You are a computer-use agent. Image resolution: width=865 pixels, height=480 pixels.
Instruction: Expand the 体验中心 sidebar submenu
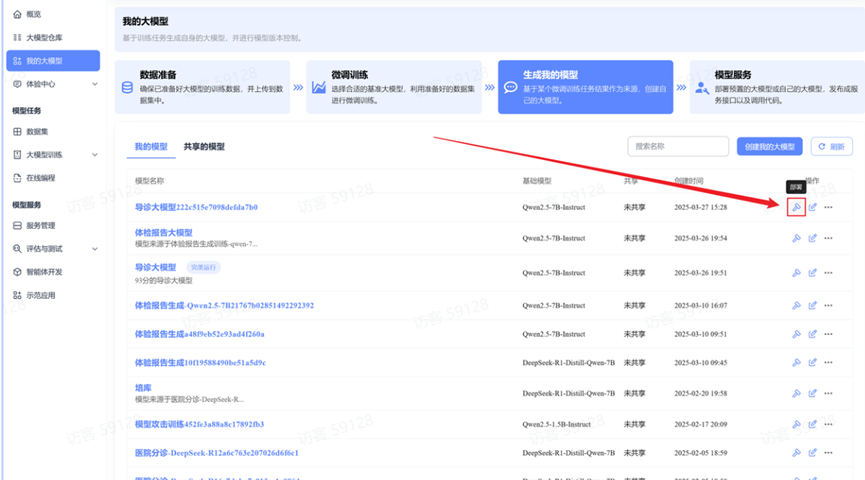point(94,84)
